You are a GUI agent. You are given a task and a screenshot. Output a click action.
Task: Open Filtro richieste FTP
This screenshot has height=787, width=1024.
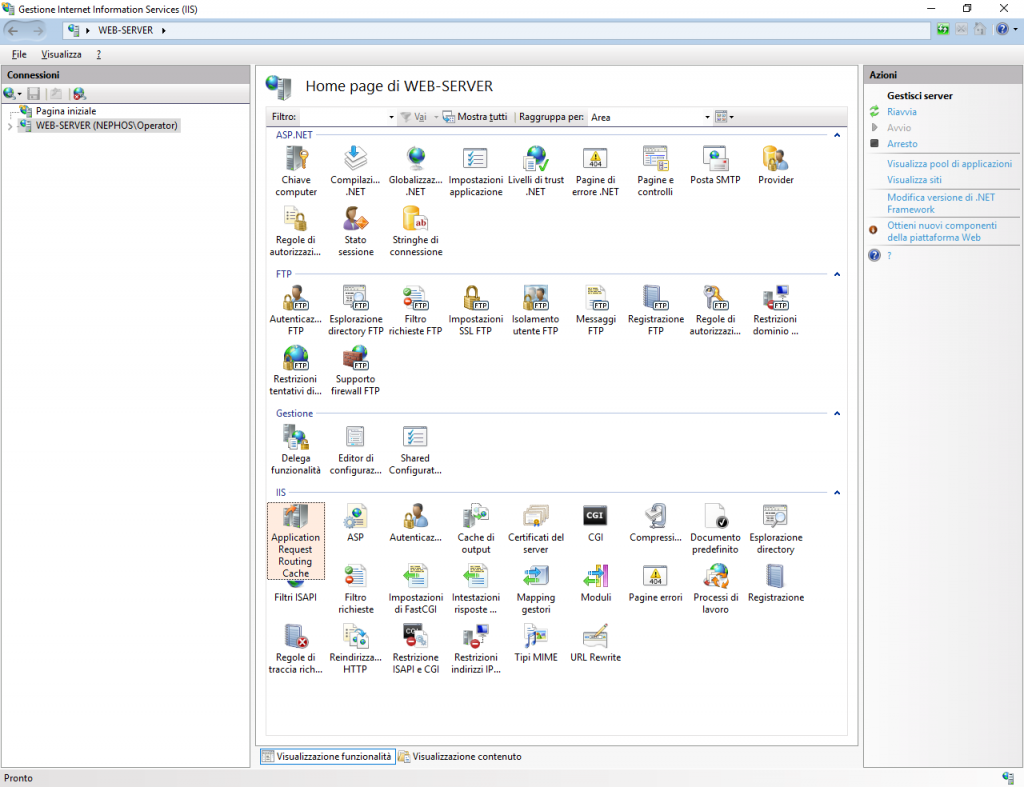415,310
